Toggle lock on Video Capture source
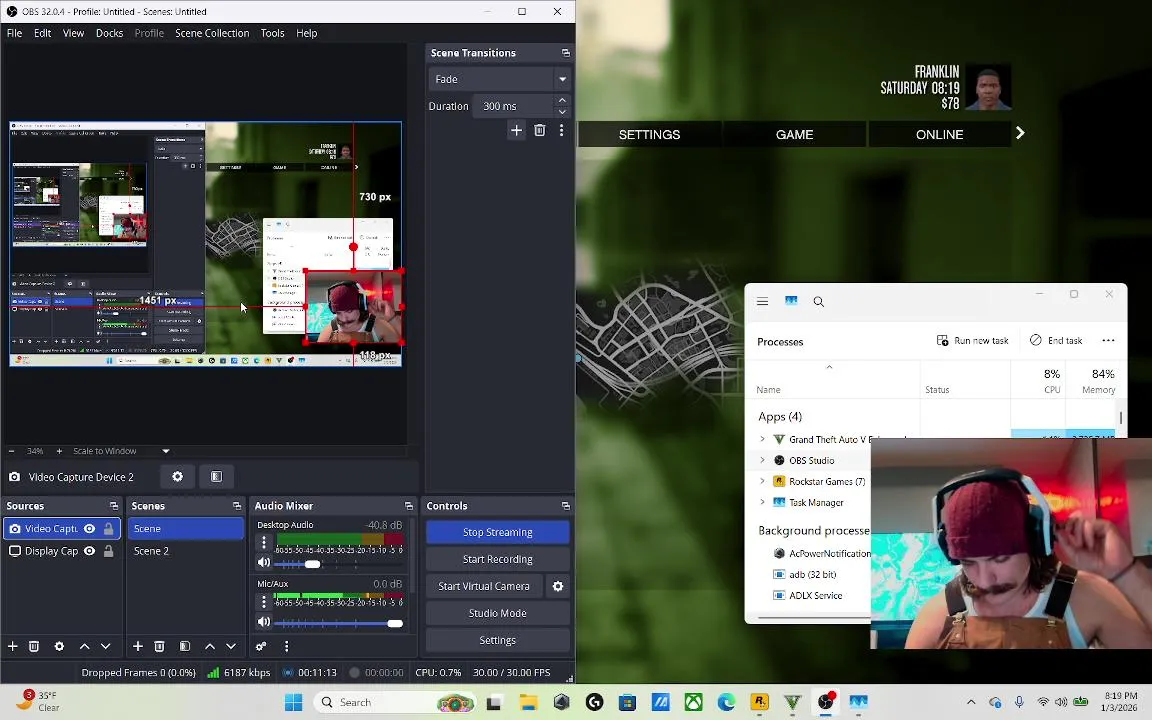1152x720 pixels. pyautogui.click(x=109, y=528)
